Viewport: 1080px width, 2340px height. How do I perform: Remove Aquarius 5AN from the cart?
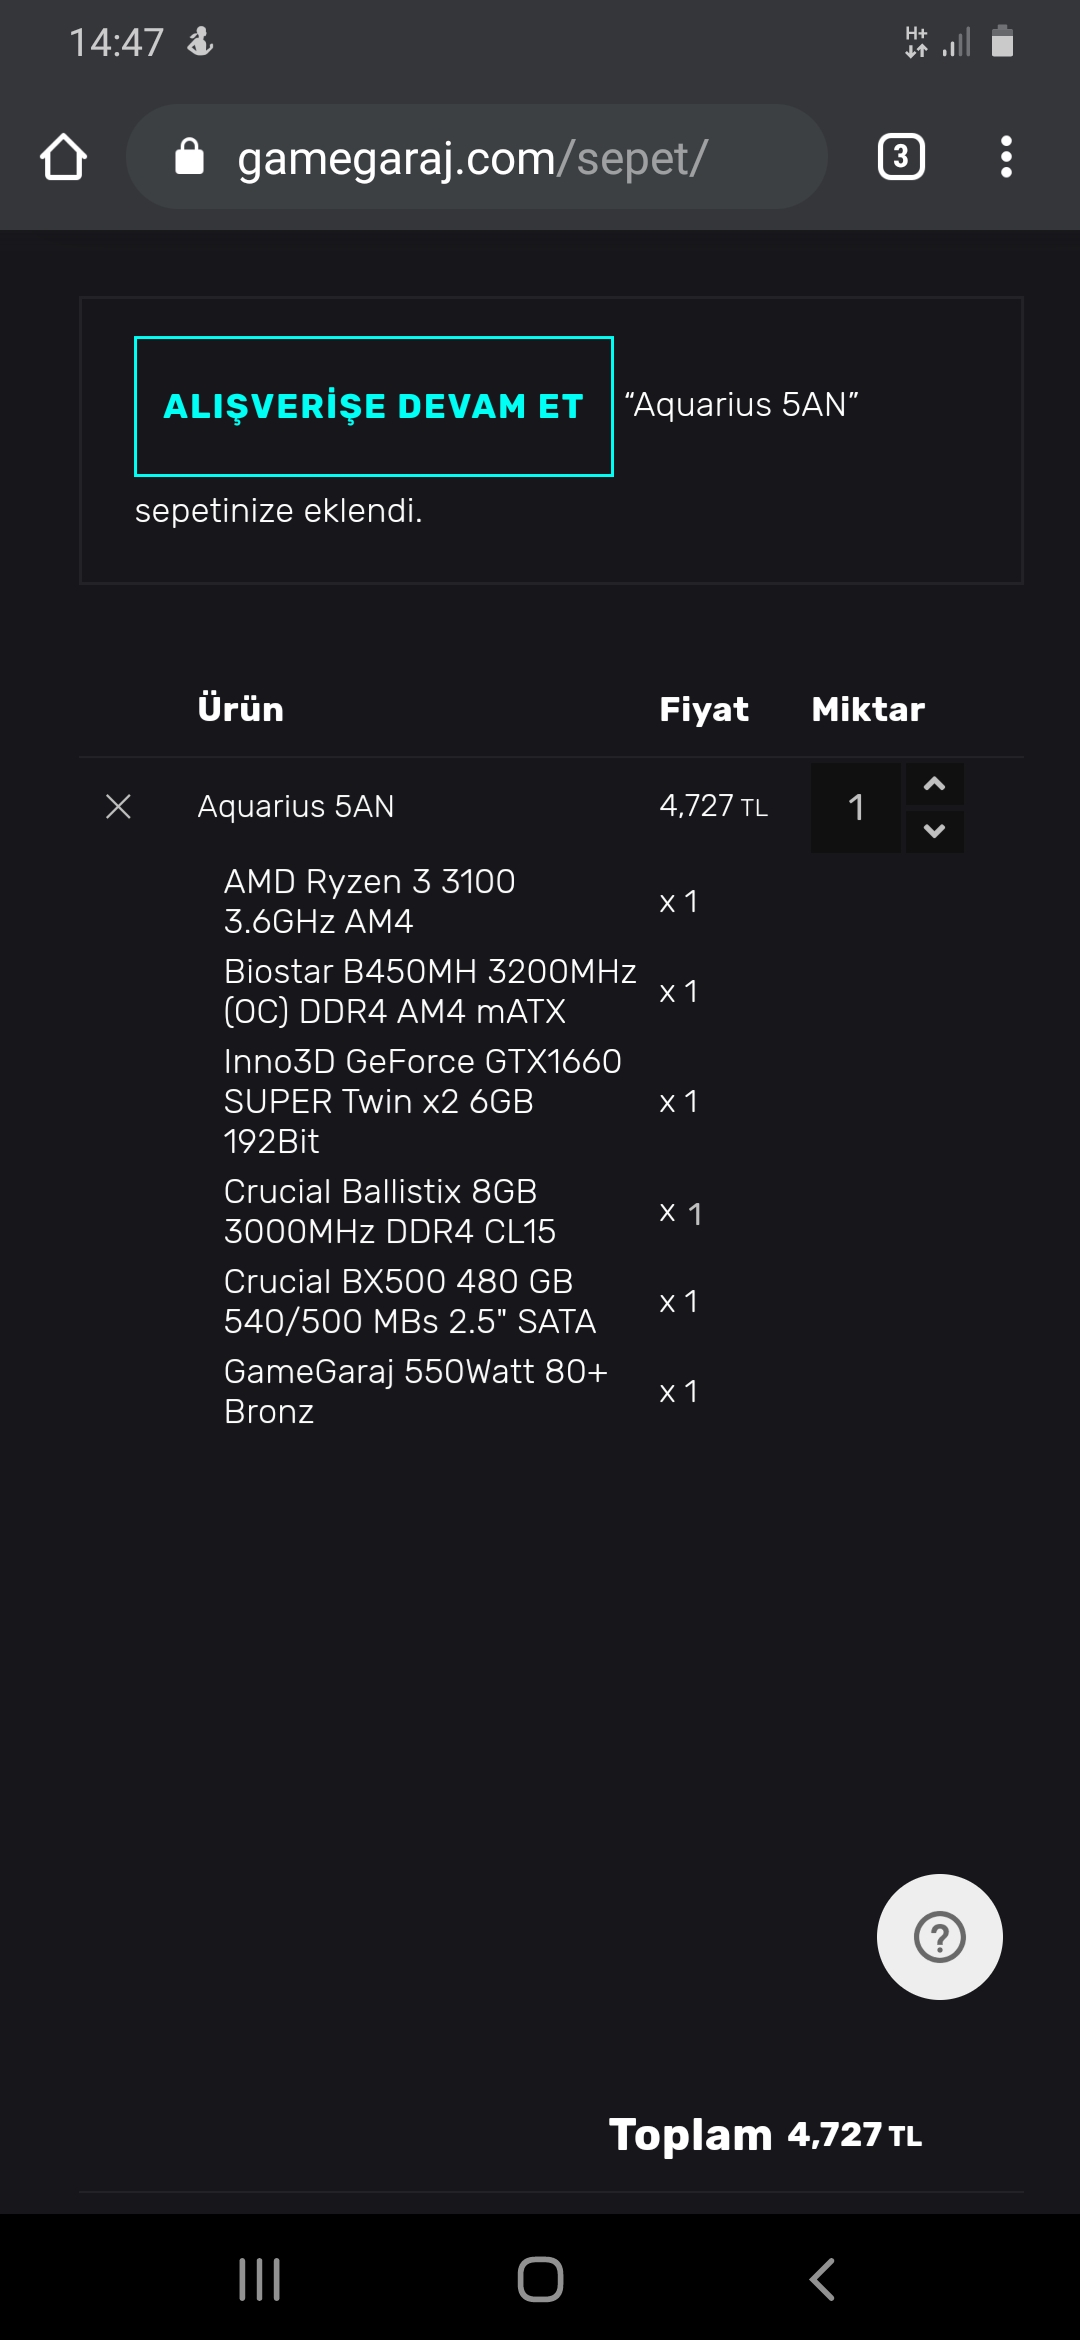click(x=118, y=806)
